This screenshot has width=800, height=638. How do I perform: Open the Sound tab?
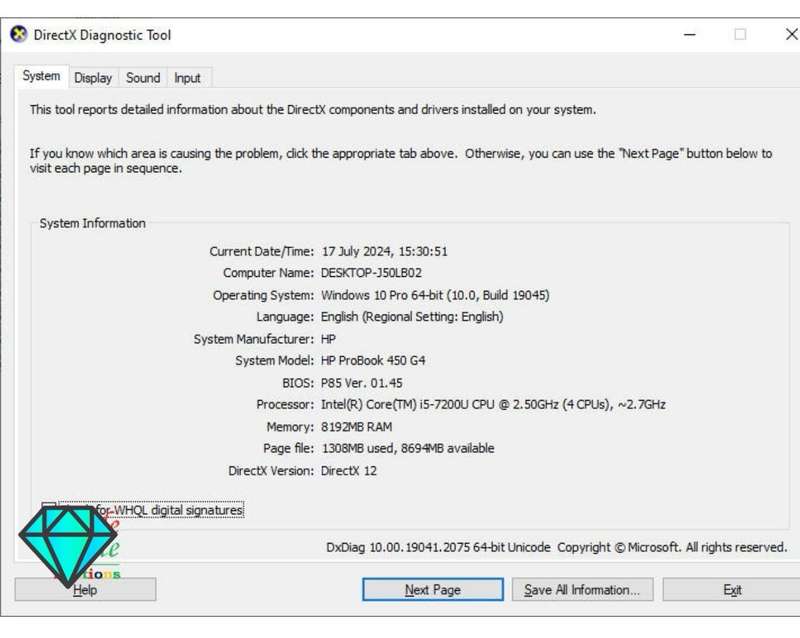click(x=143, y=78)
